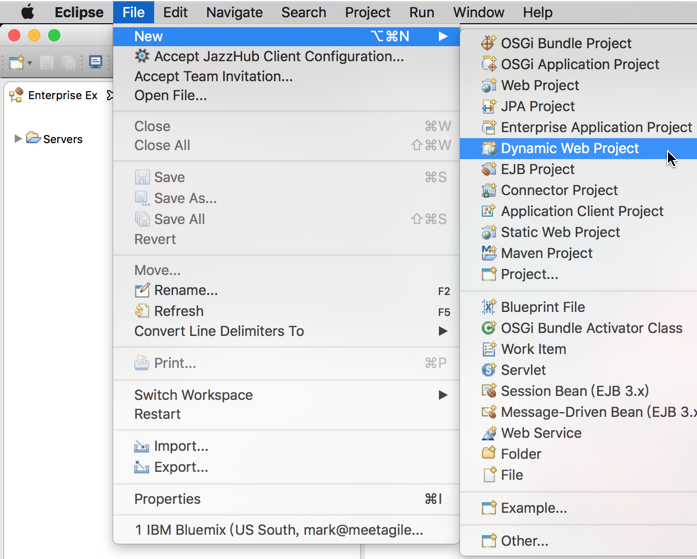Image resolution: width=697 pixels, height=559 pixels.
Task: Open the Search menu
Action: coord(304,12)
